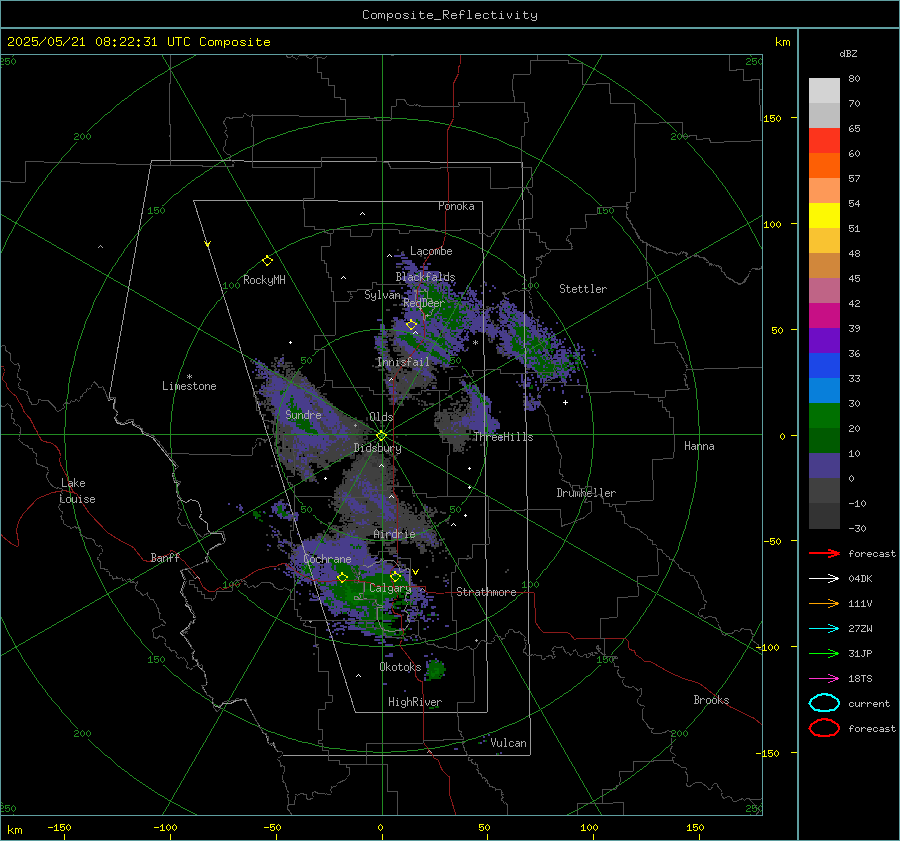900x841 pixels.
Task: Click the yellow diamond marker below Cochrane
Action: coord(342,578)
